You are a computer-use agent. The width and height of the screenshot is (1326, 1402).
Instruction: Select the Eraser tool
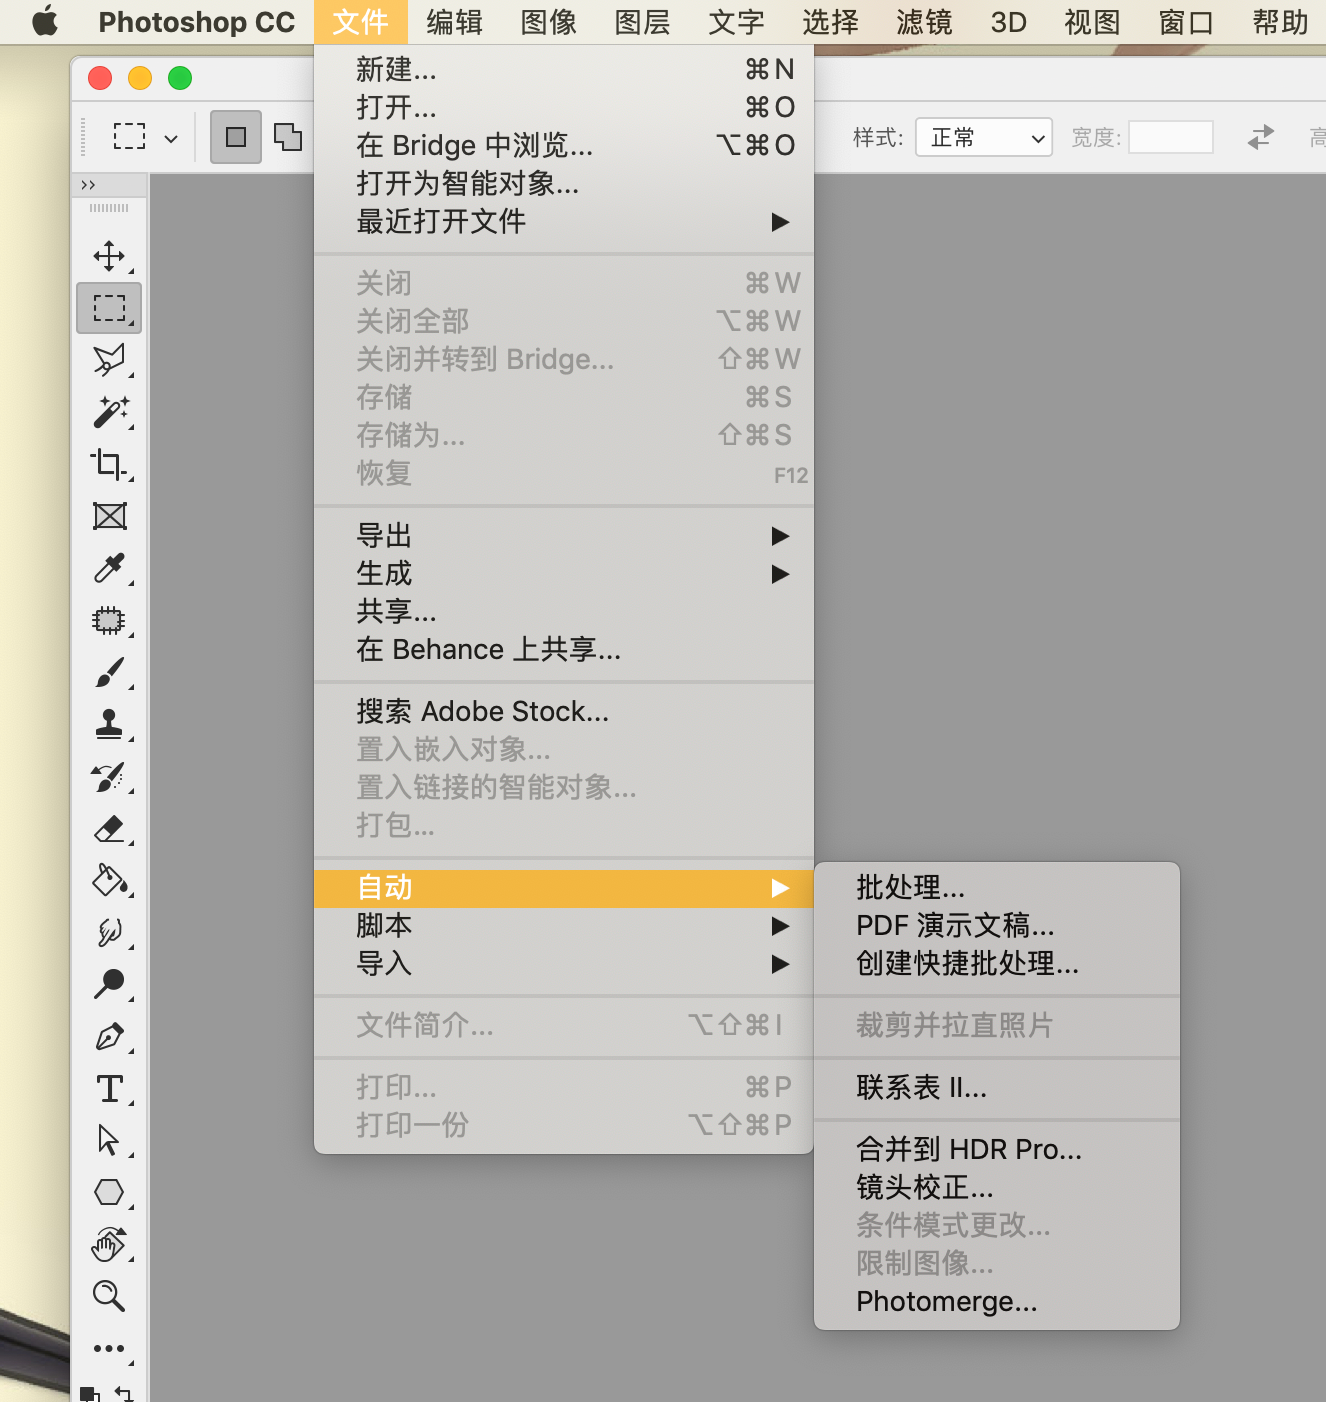(x=109, y=828)
